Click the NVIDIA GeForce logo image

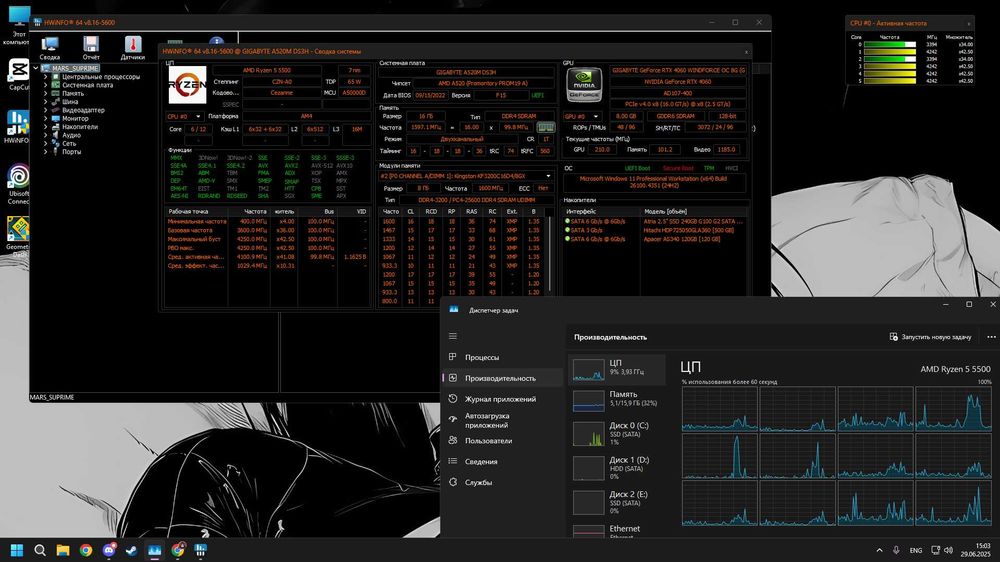click(584, 84)
